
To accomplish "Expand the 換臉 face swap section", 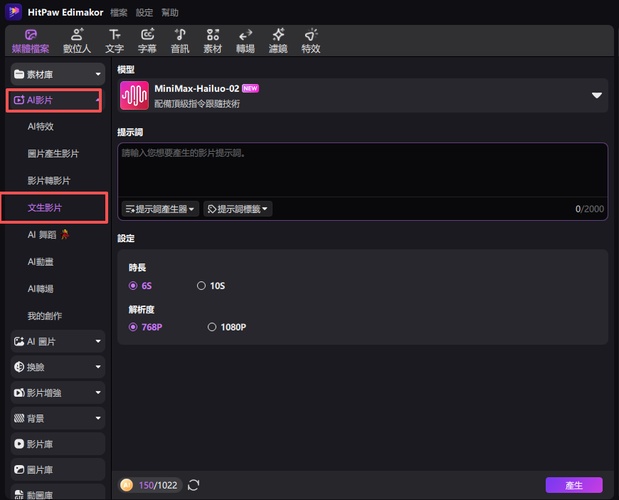I will (56, 367).
